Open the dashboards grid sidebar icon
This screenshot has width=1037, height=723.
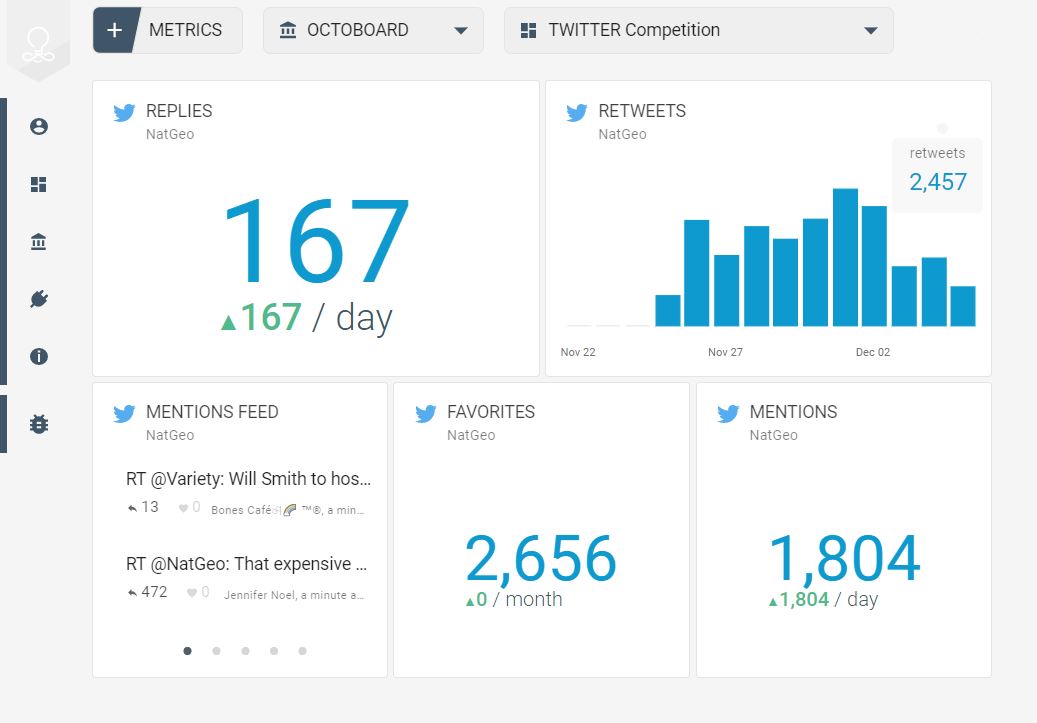pyautogui.click(x=39, y=184)
